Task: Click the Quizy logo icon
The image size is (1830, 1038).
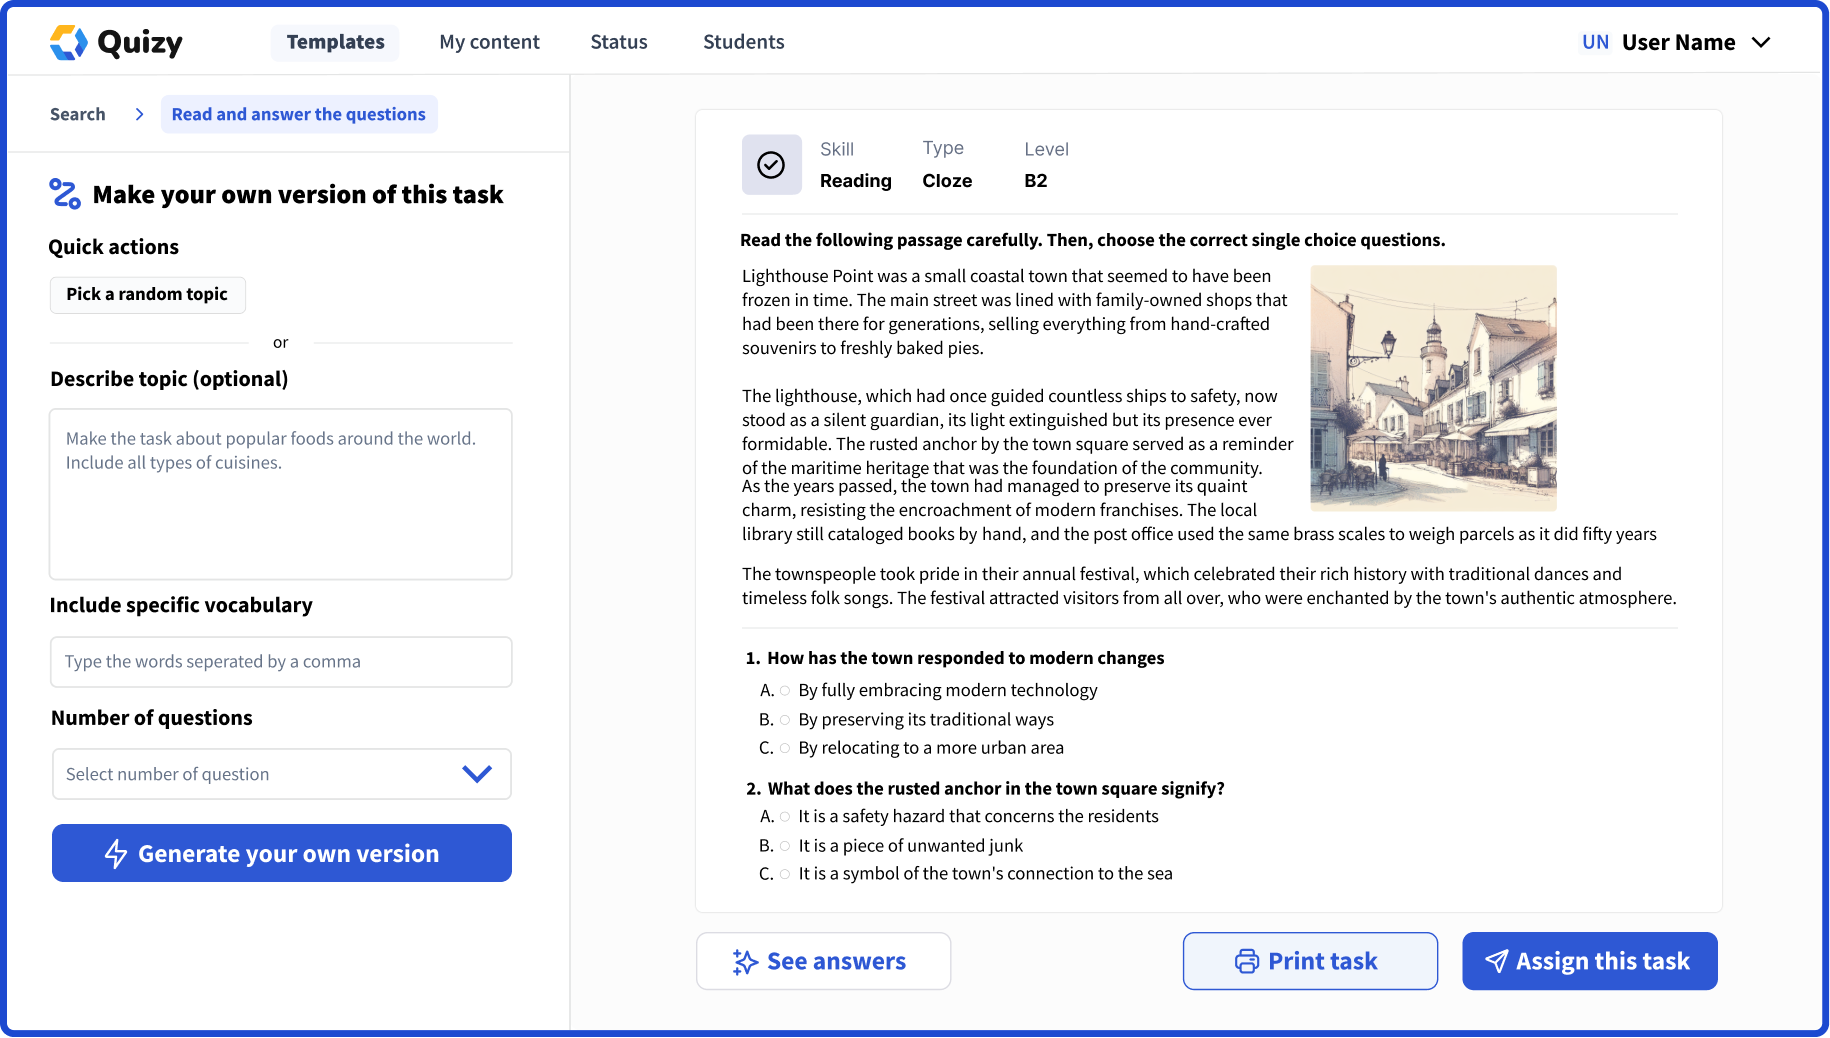Action: tap(69, 42)
